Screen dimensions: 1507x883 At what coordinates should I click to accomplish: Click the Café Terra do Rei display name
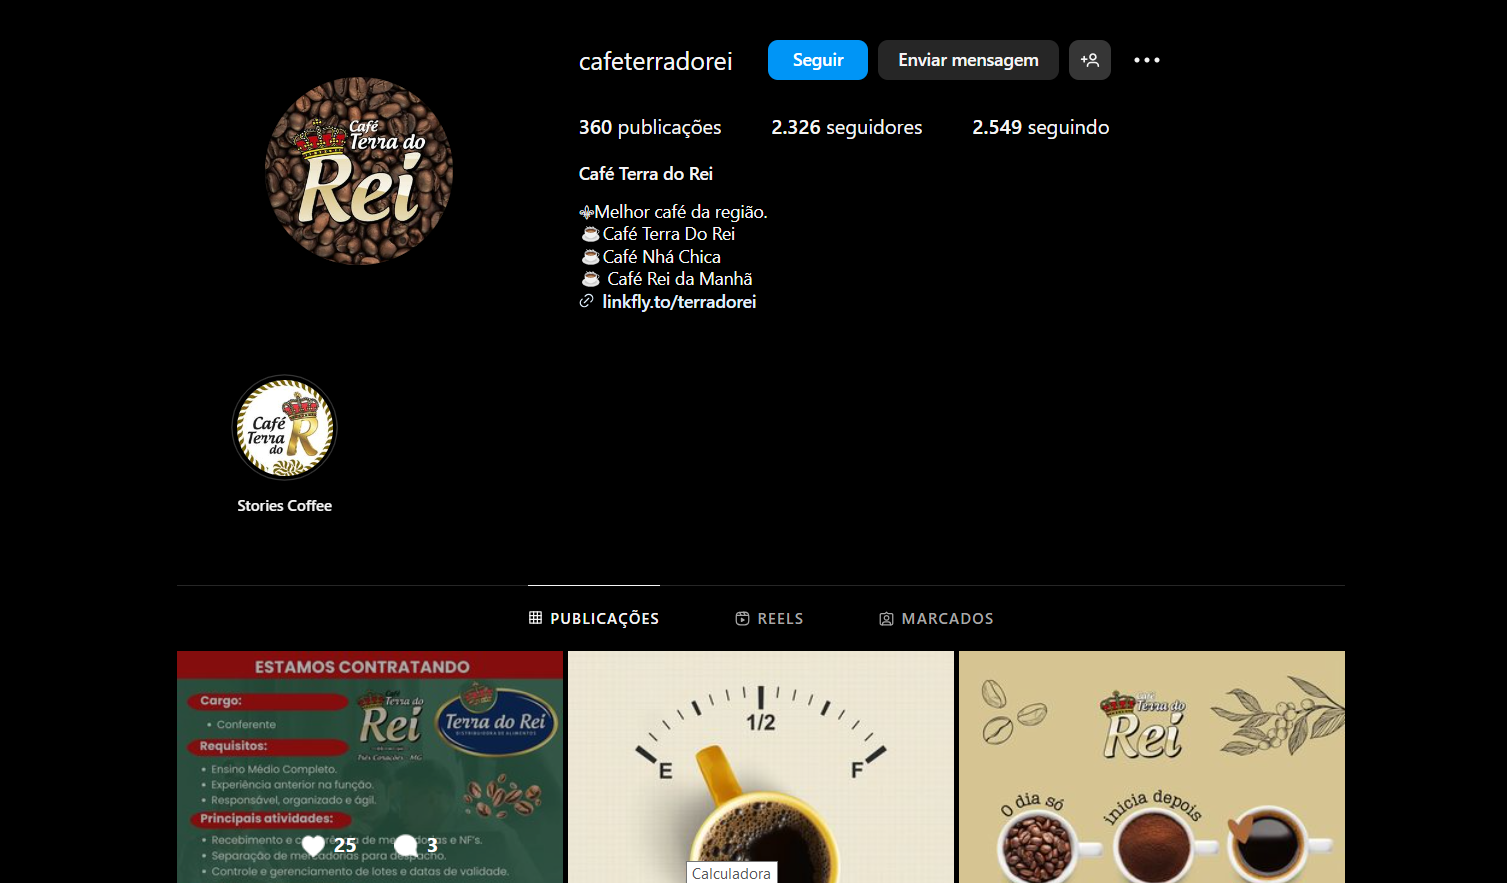646,174
